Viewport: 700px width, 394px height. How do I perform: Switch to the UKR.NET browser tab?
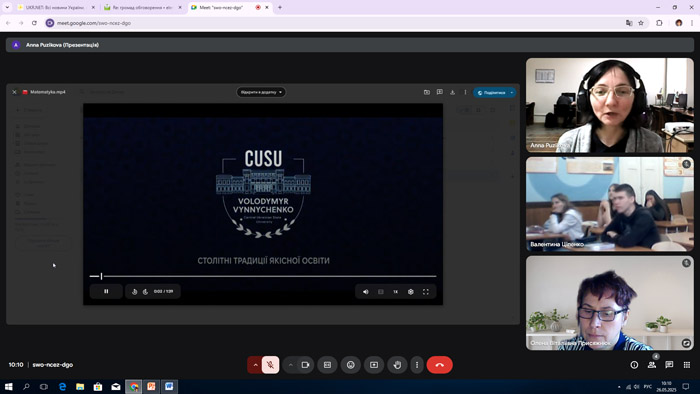[56, 8]
